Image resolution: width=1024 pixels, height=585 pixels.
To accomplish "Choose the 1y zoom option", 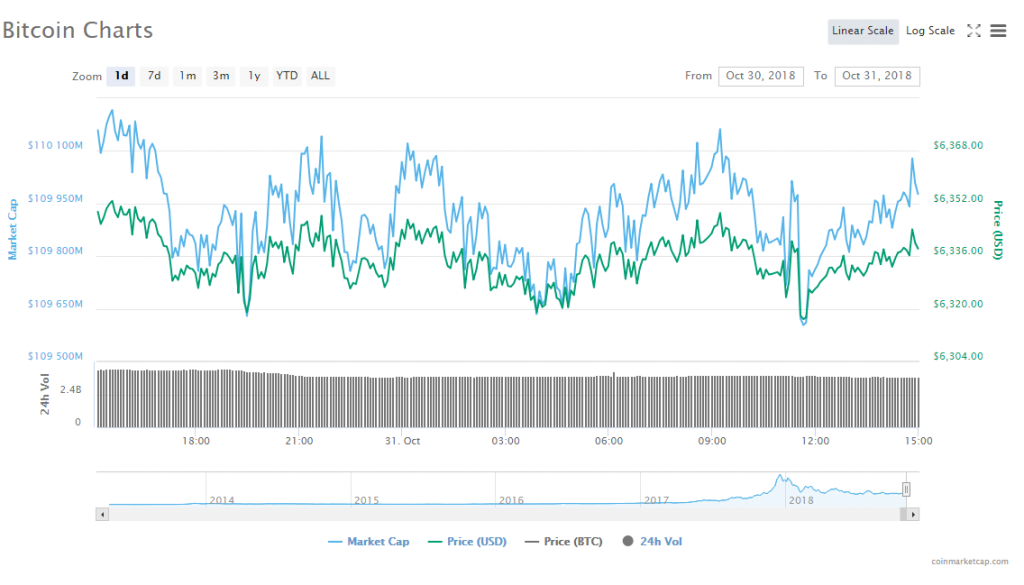I will point(254,76).
